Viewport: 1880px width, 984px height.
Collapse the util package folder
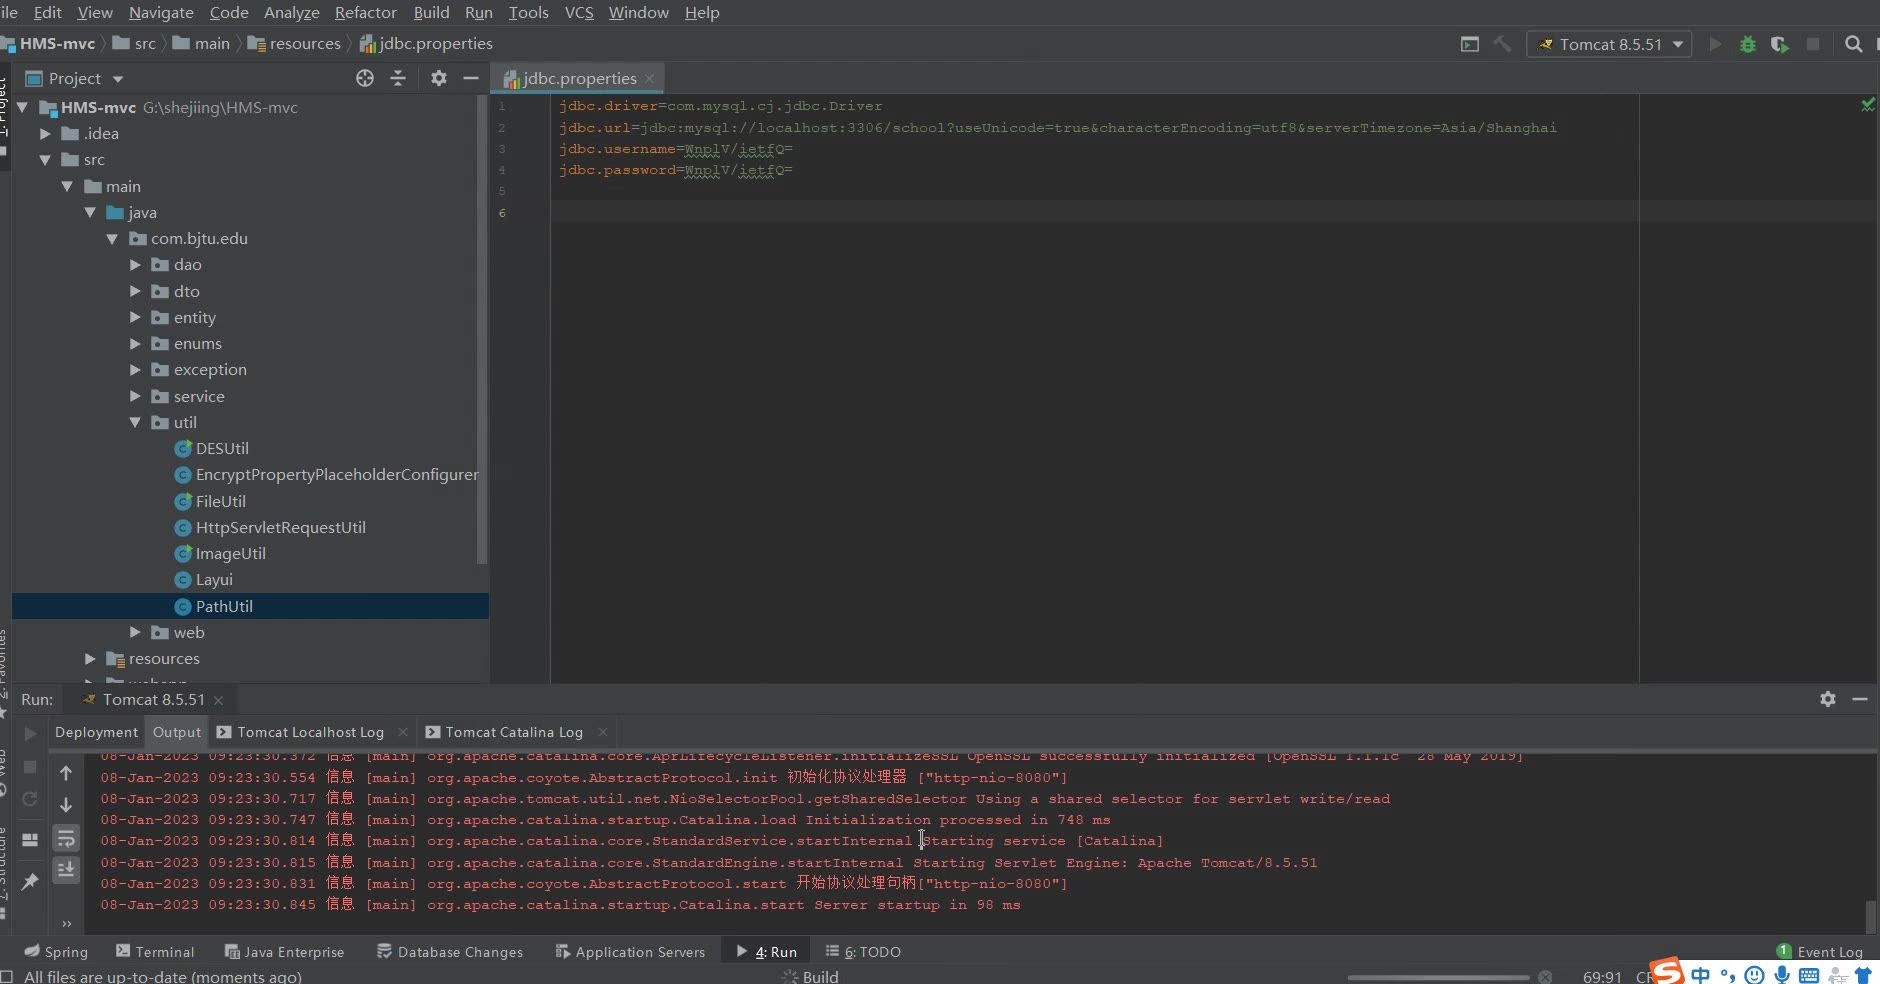pyautogui.click(x=135, y=423)
